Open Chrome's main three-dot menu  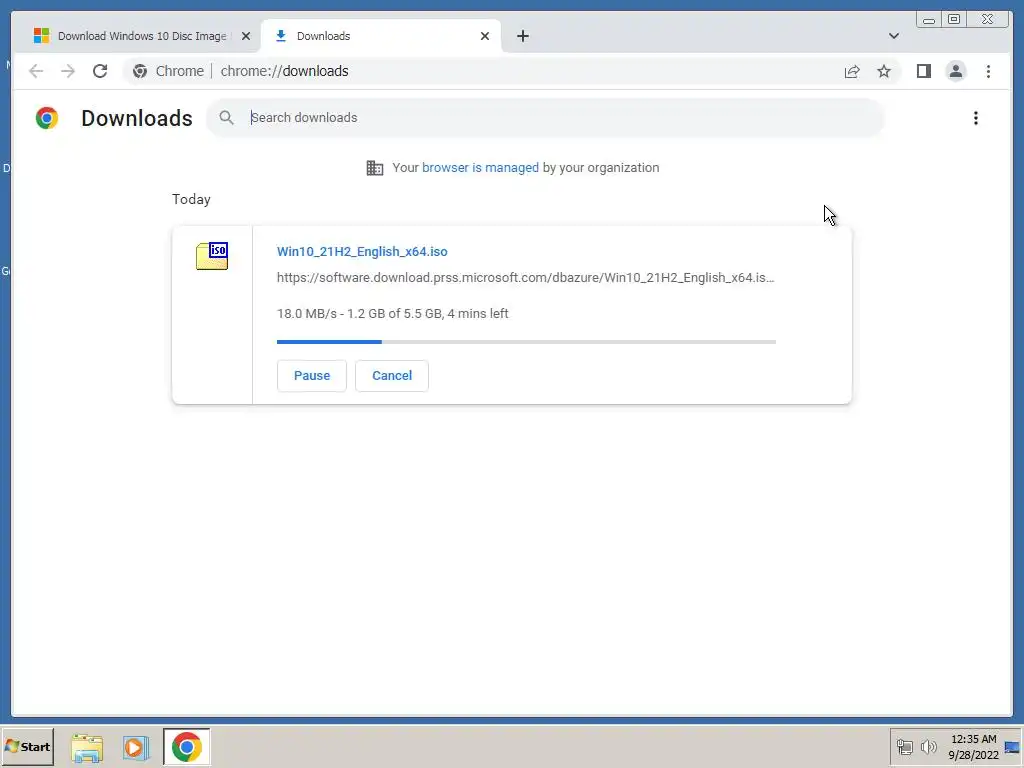tap(988, 71)
